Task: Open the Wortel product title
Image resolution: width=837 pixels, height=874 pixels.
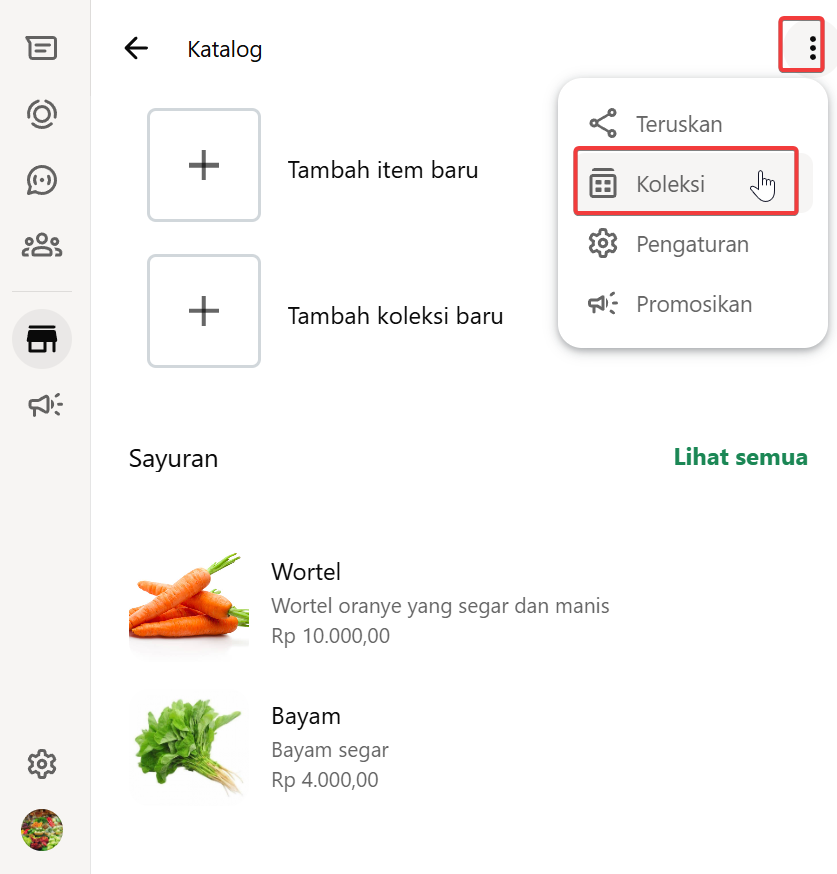Action: pyautogui.click(x=306, y=572)
